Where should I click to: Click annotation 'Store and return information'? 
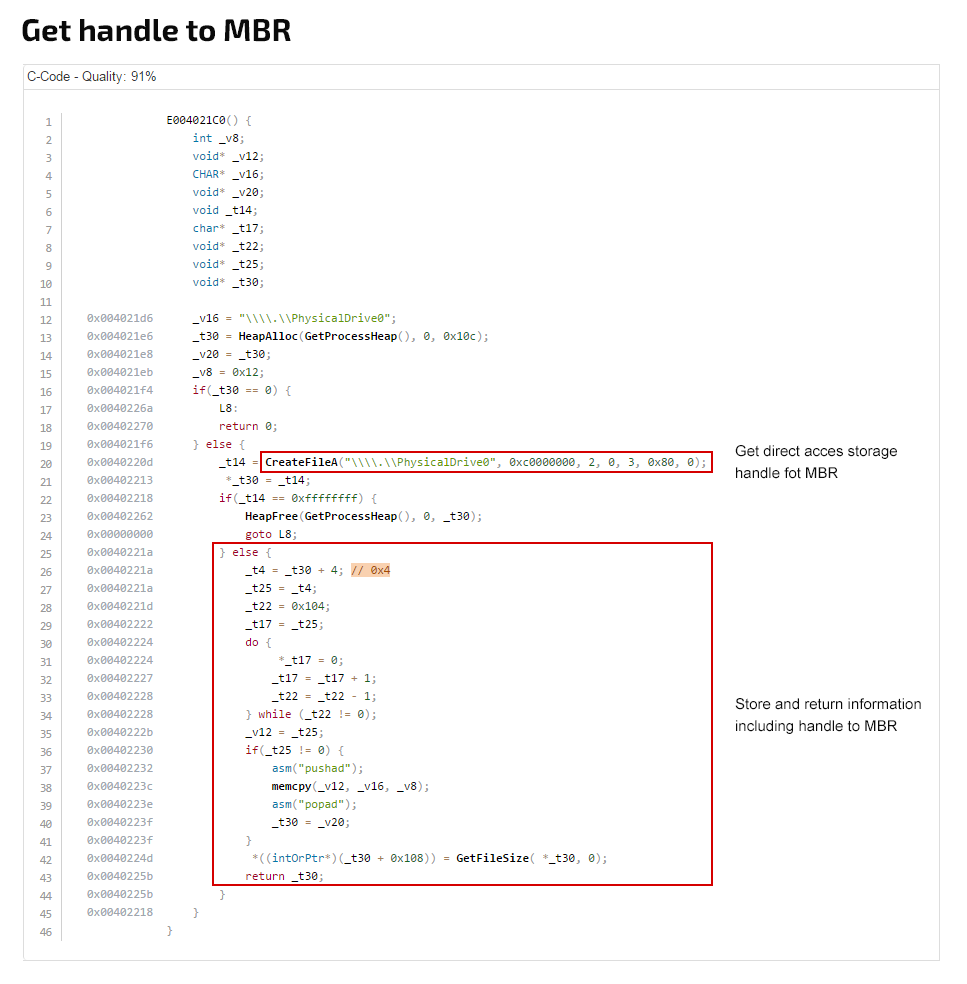coord(828,715)
